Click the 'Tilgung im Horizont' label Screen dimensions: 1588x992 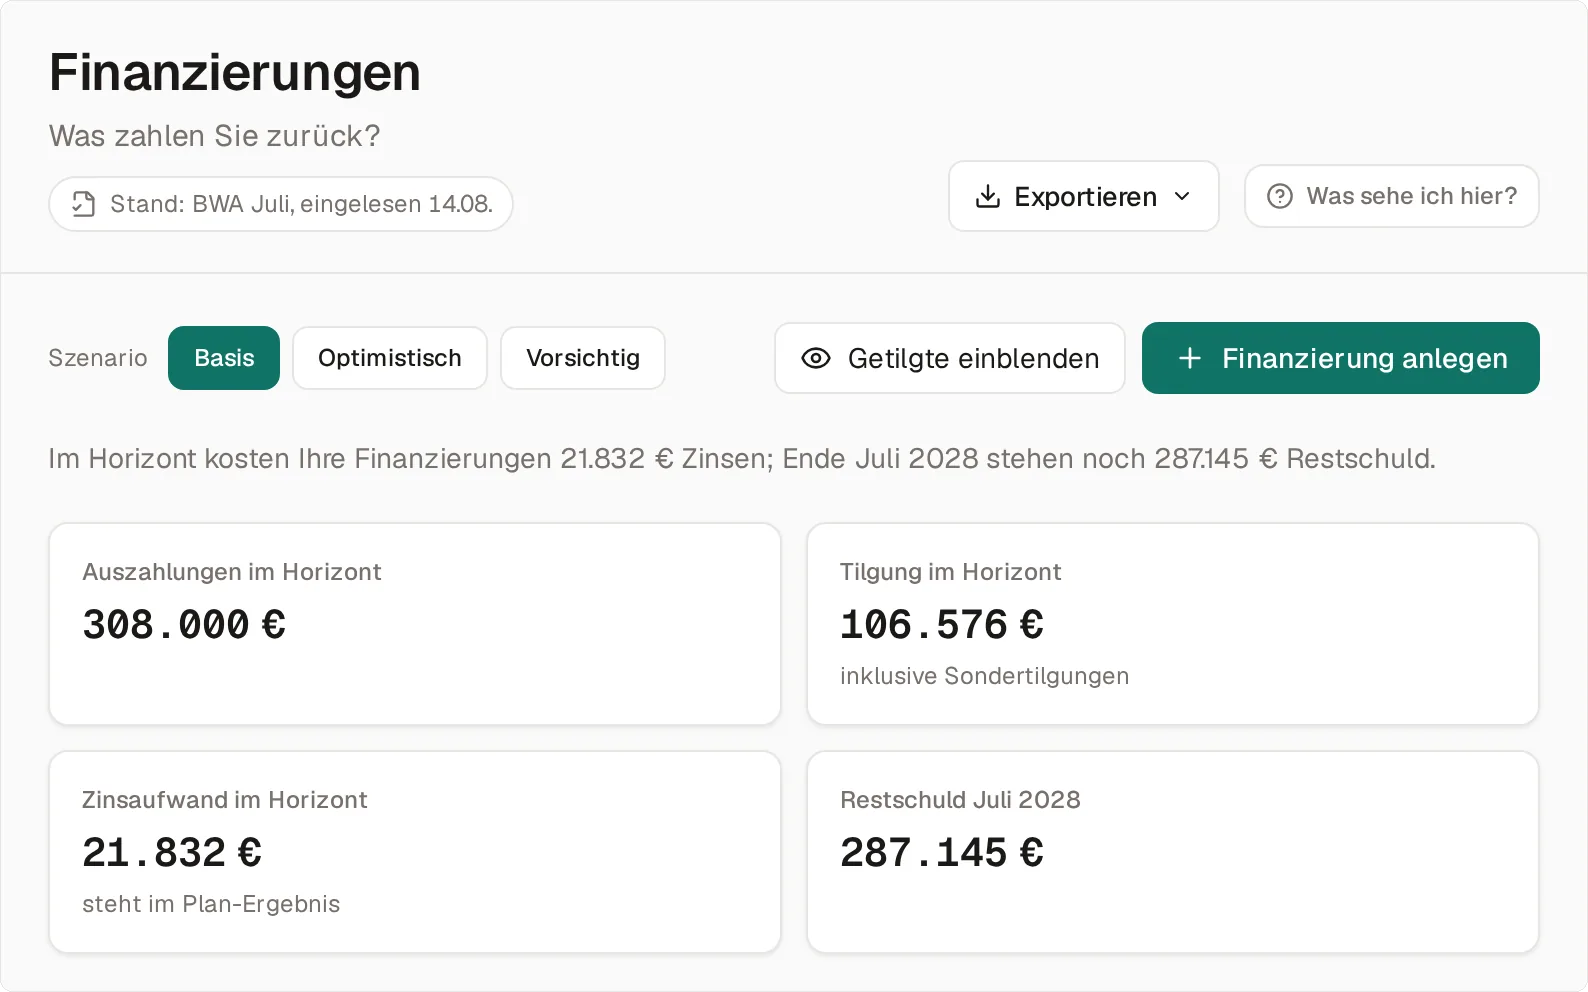click(x=950, y=572)
